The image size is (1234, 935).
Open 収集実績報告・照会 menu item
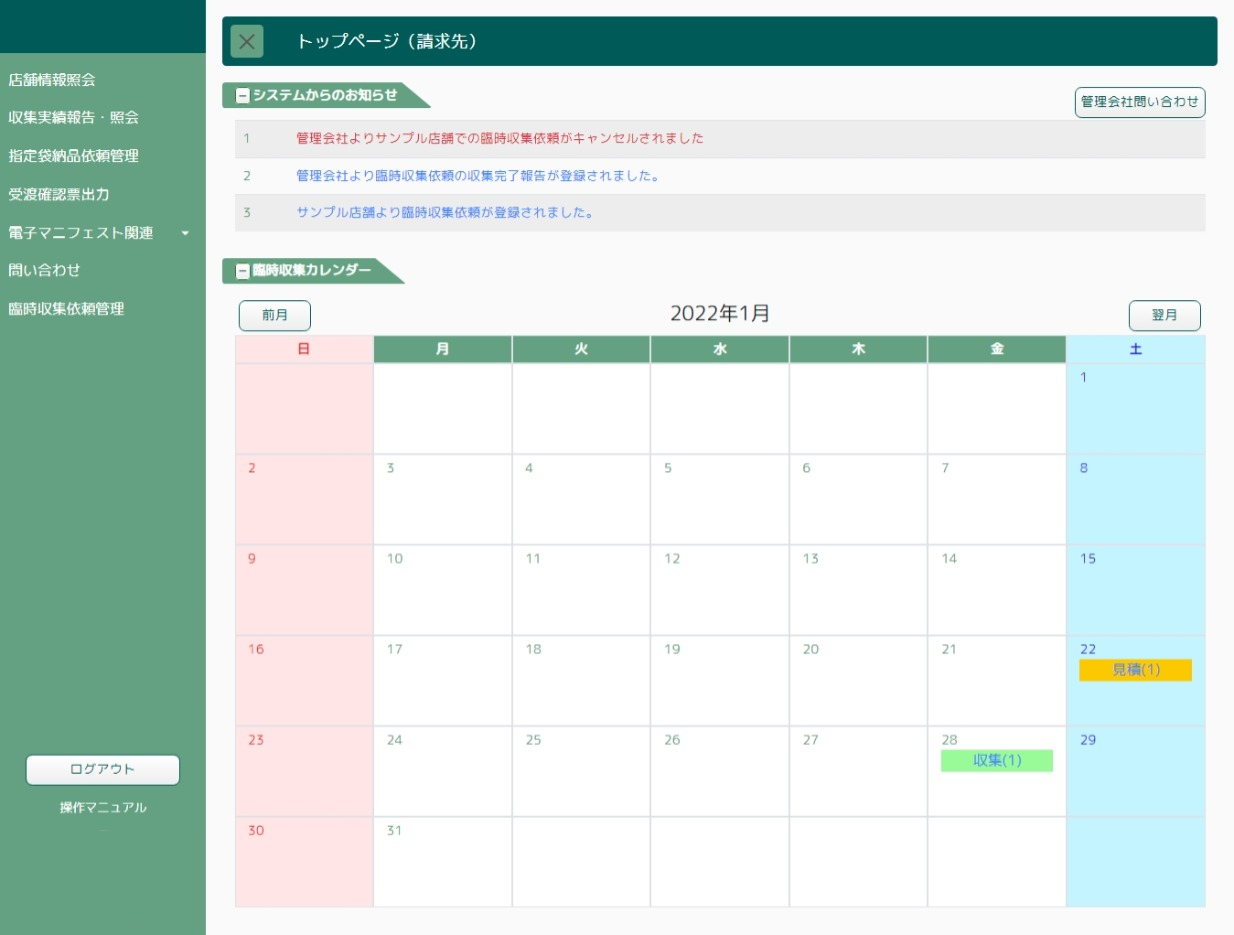pyautogui.click(x=73, y=118)
